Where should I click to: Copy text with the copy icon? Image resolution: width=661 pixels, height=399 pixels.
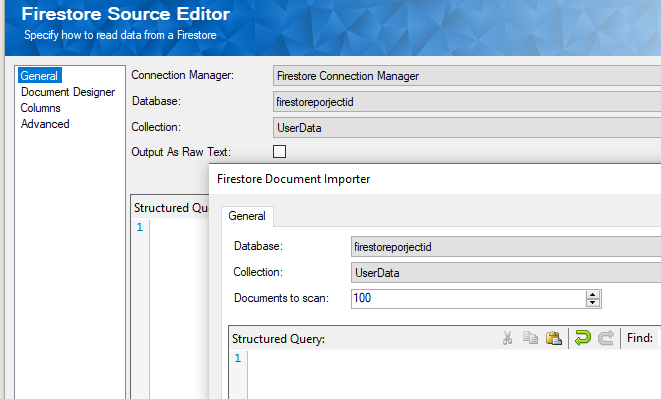click(530, 338)
